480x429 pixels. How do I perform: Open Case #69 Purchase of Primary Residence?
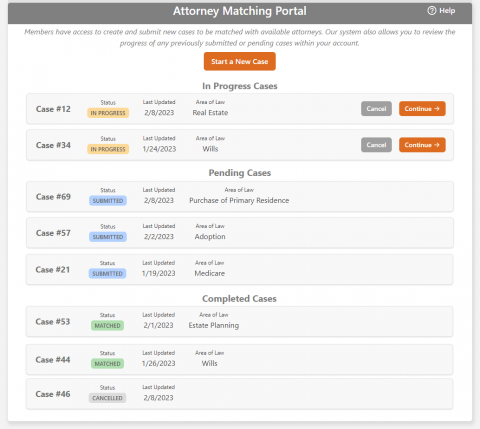click(240, 197)
